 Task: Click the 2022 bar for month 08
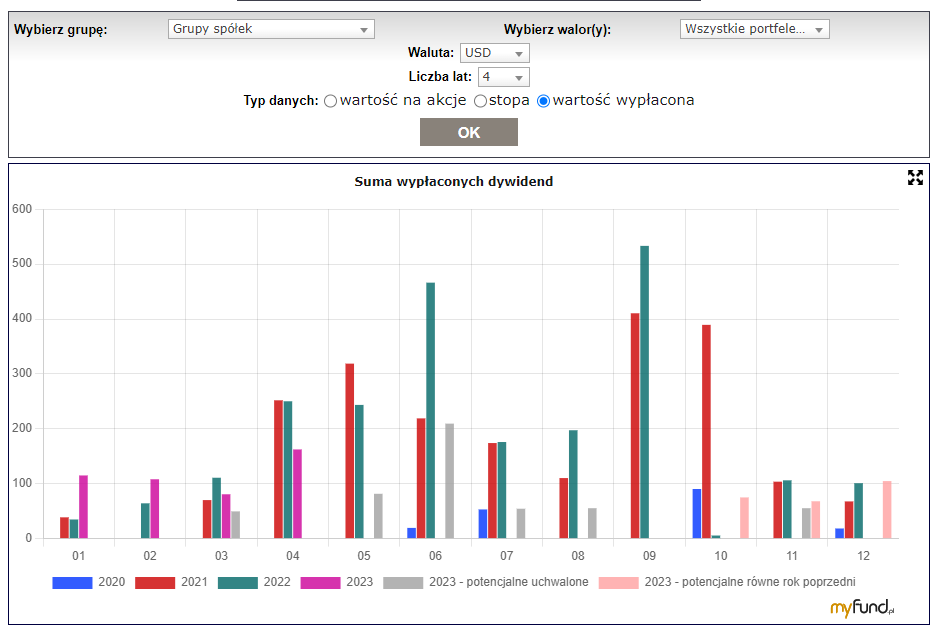(573, 484)
